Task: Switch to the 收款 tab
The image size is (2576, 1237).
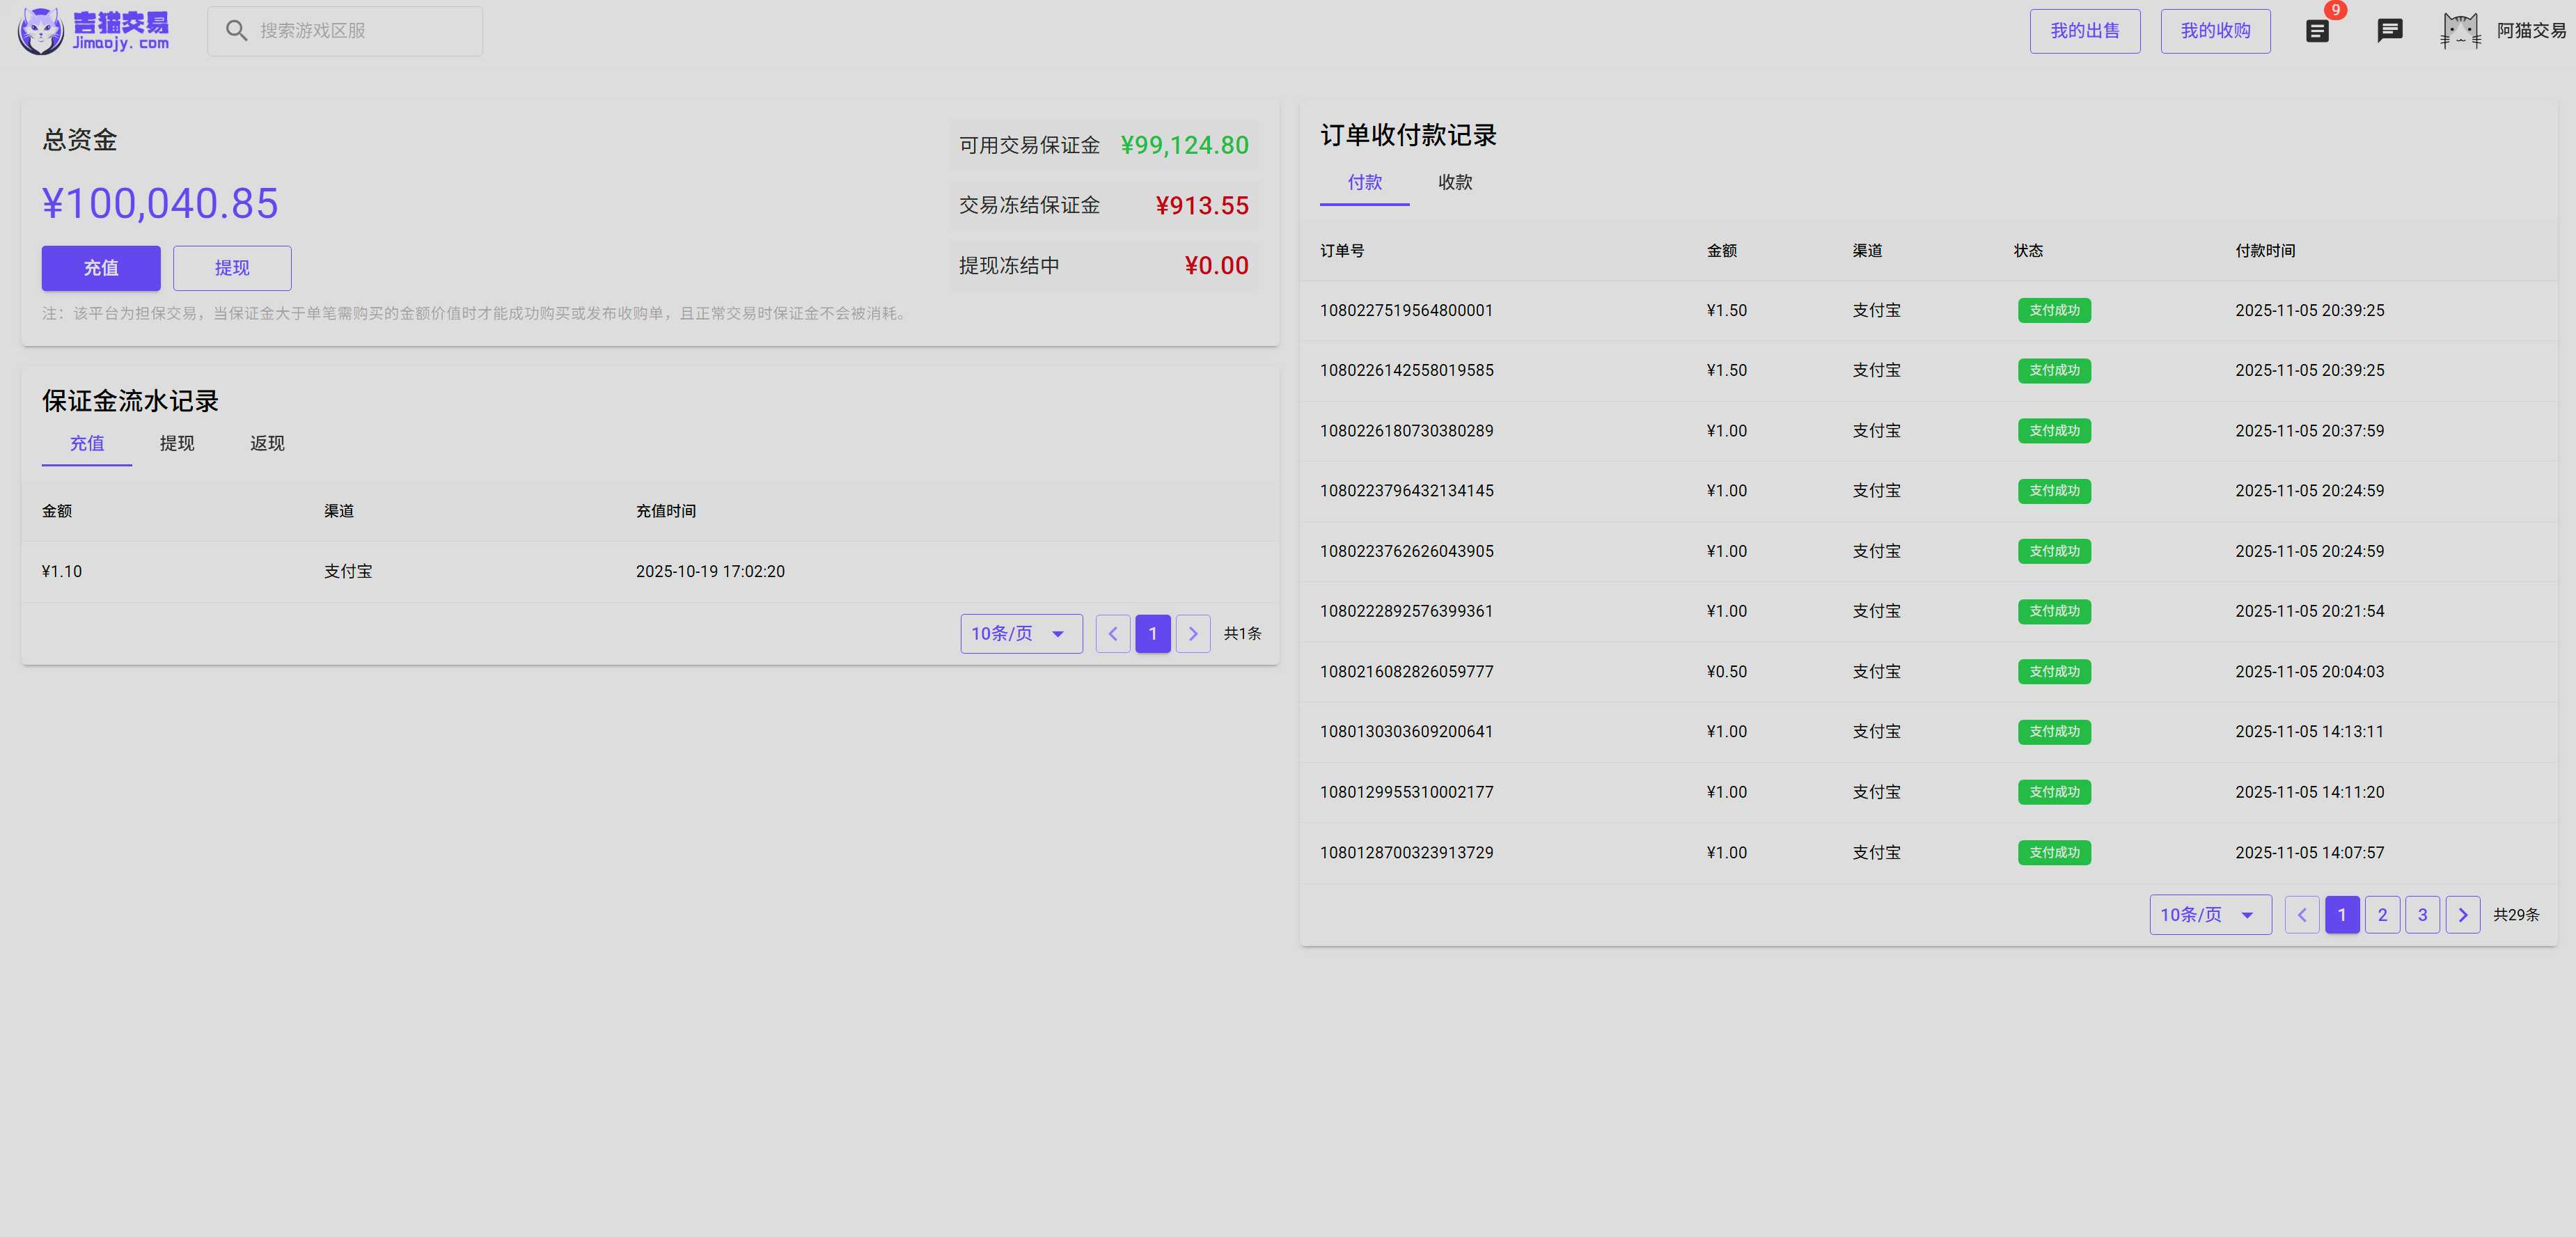Action: pos(1455,183)
